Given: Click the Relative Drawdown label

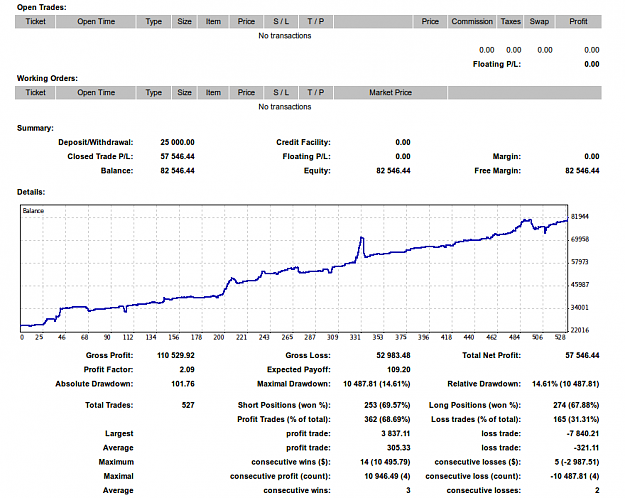Looking at the screenshot, I should (x=484, y=384).
